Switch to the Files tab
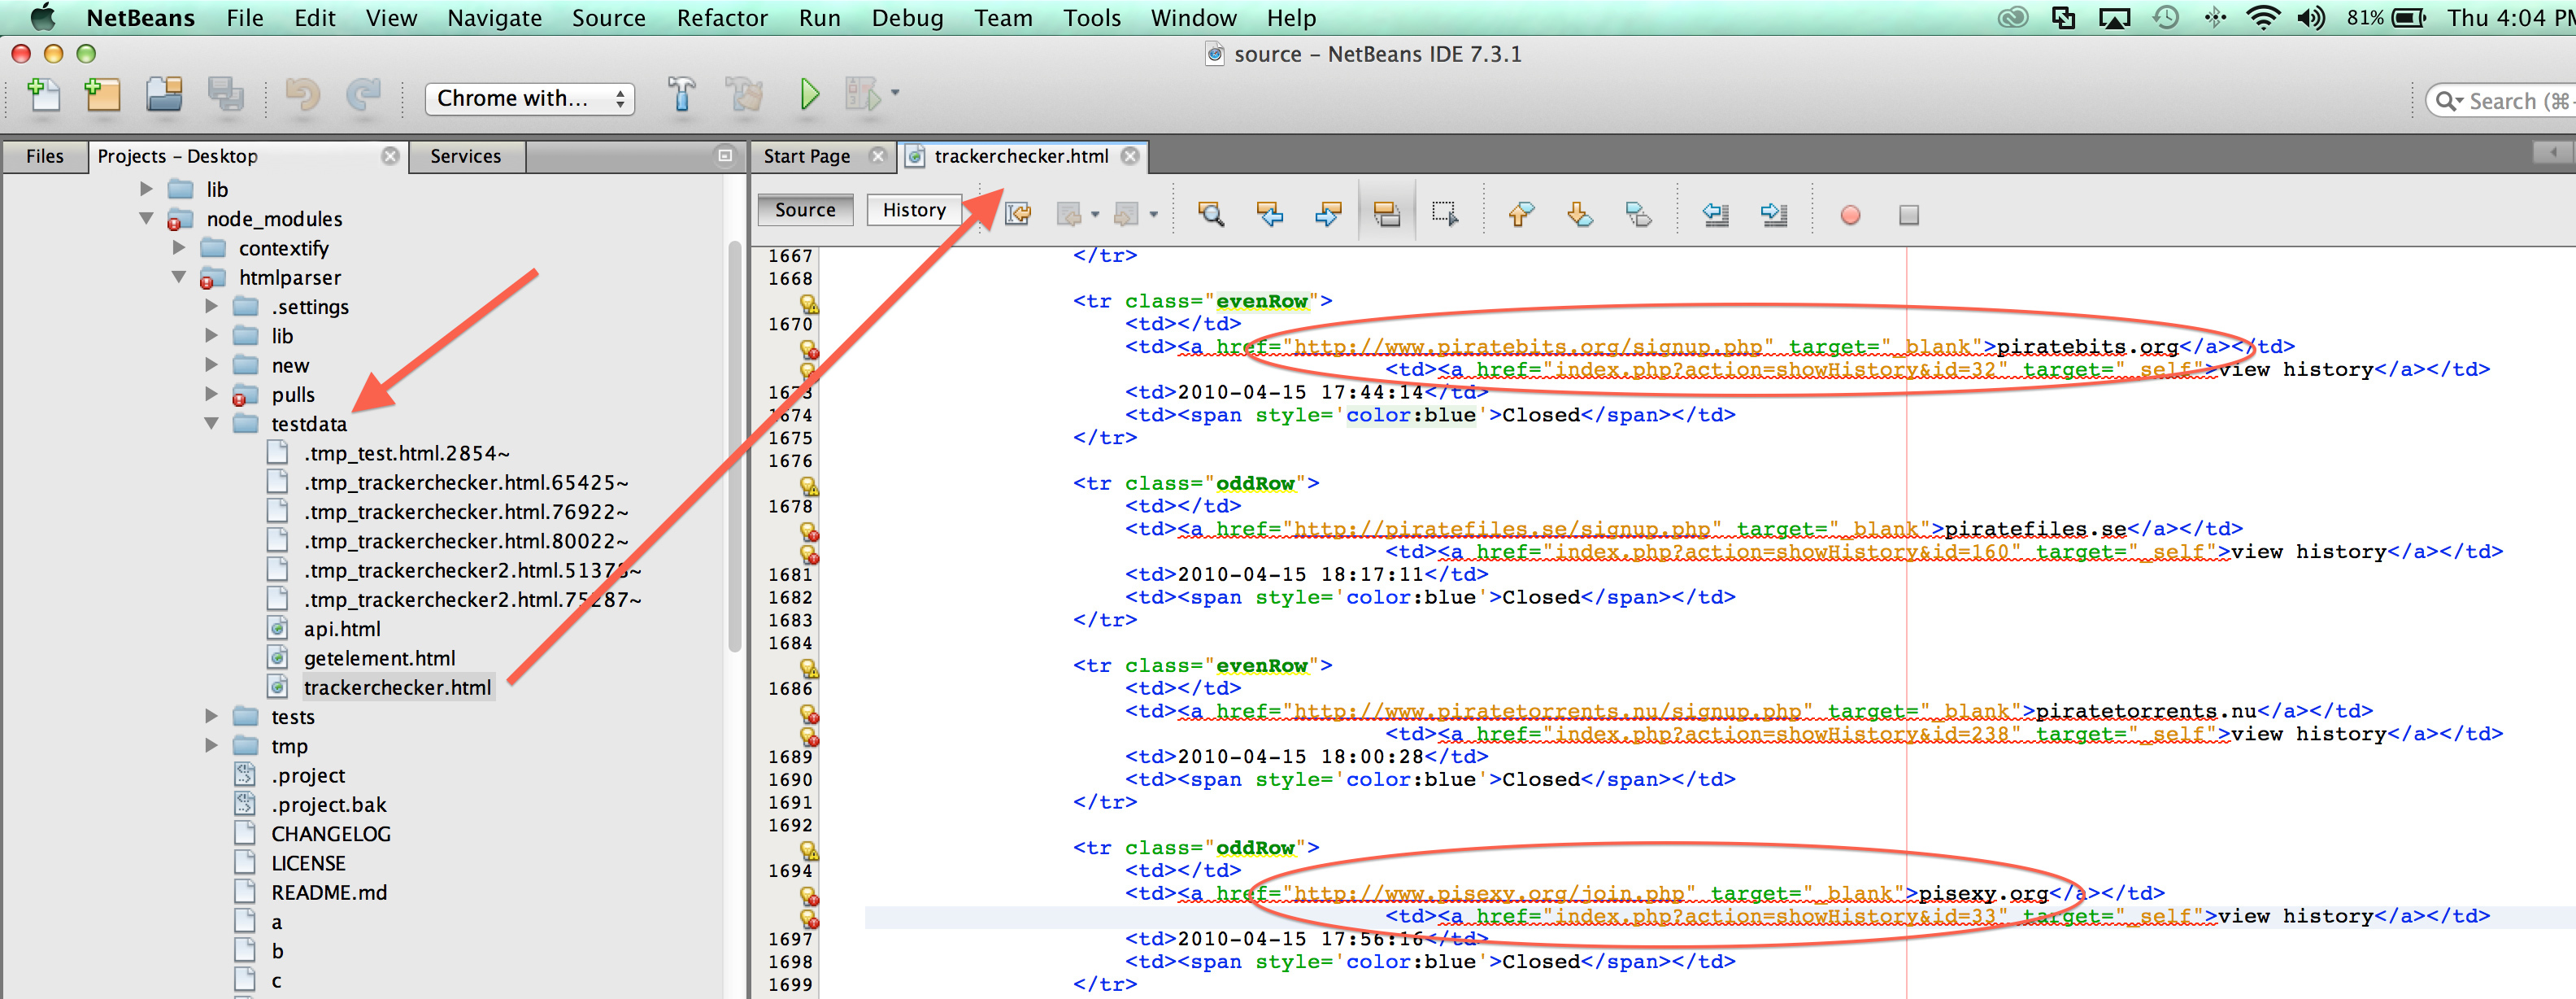Screen dimensions: 2576x999 [x=45, y=156]
